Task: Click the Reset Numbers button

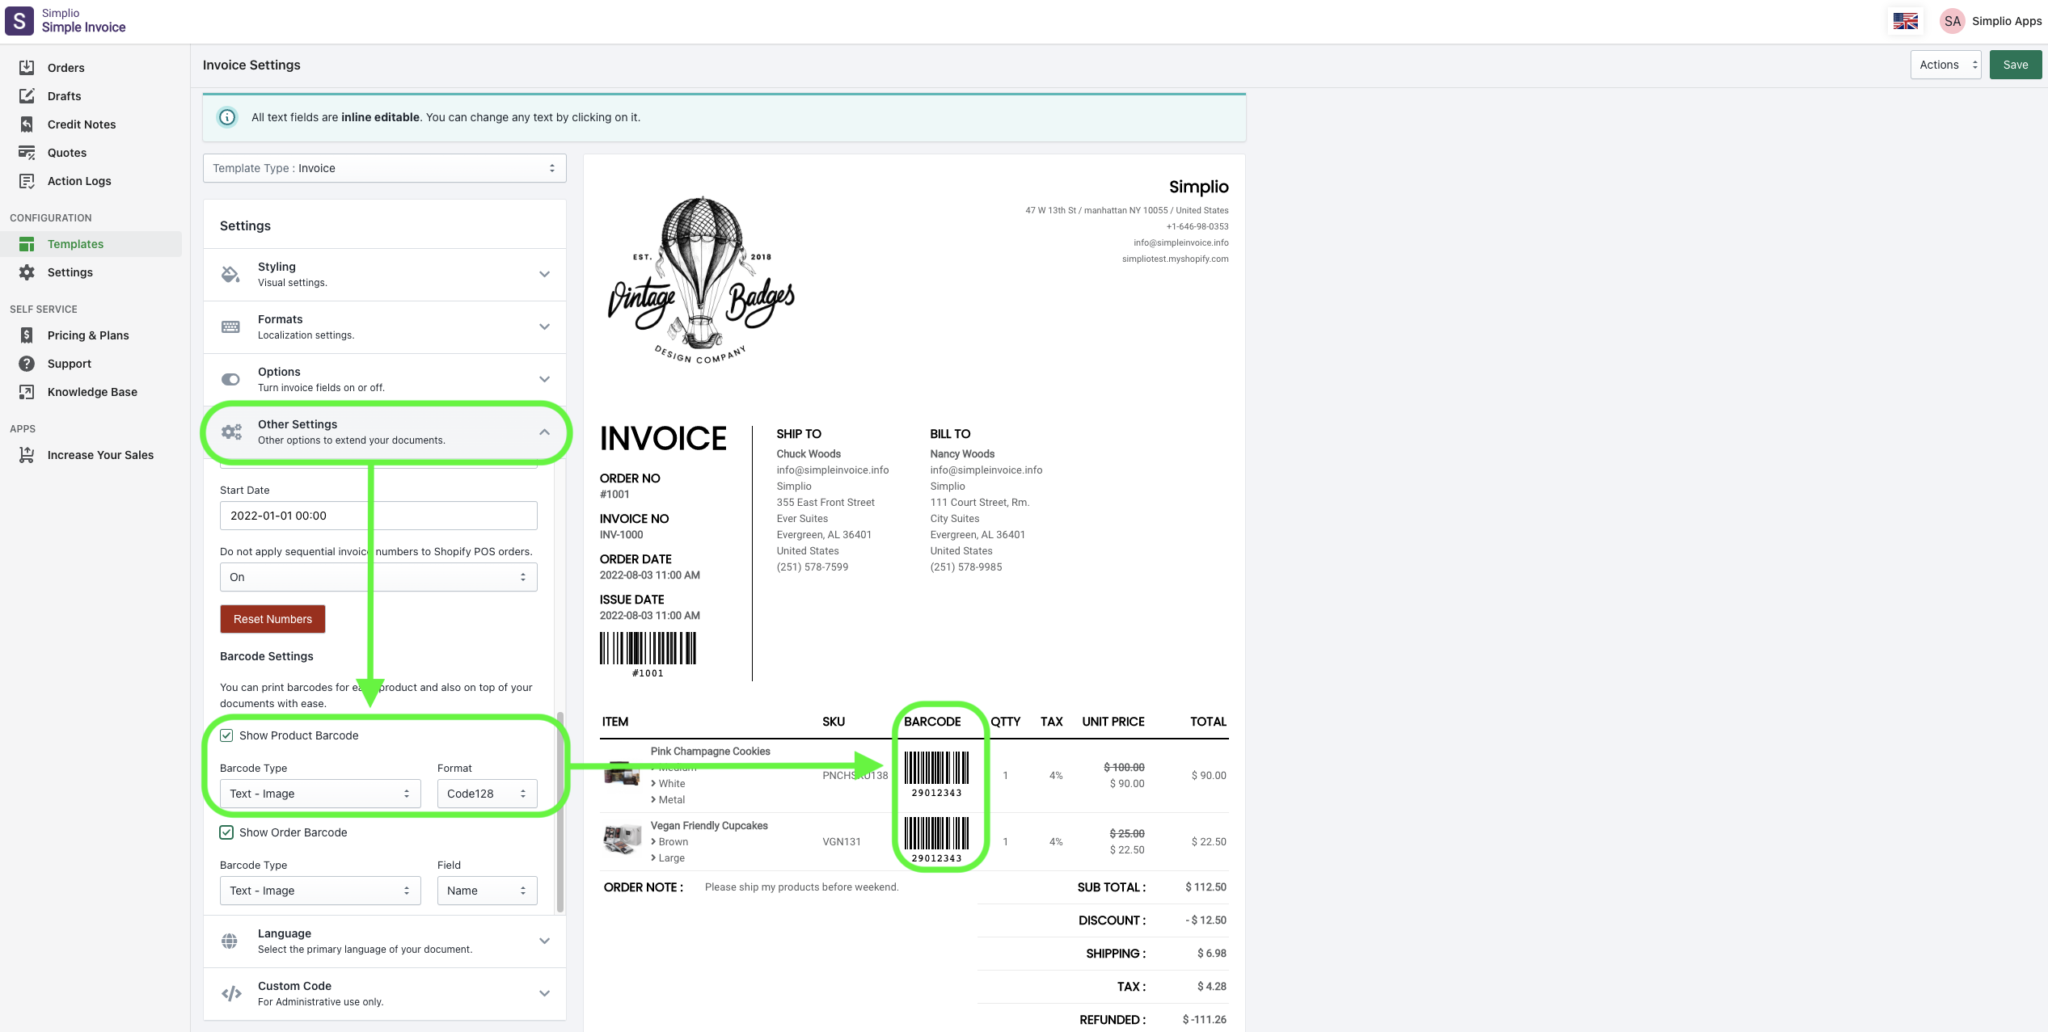Action: [272, 618]
